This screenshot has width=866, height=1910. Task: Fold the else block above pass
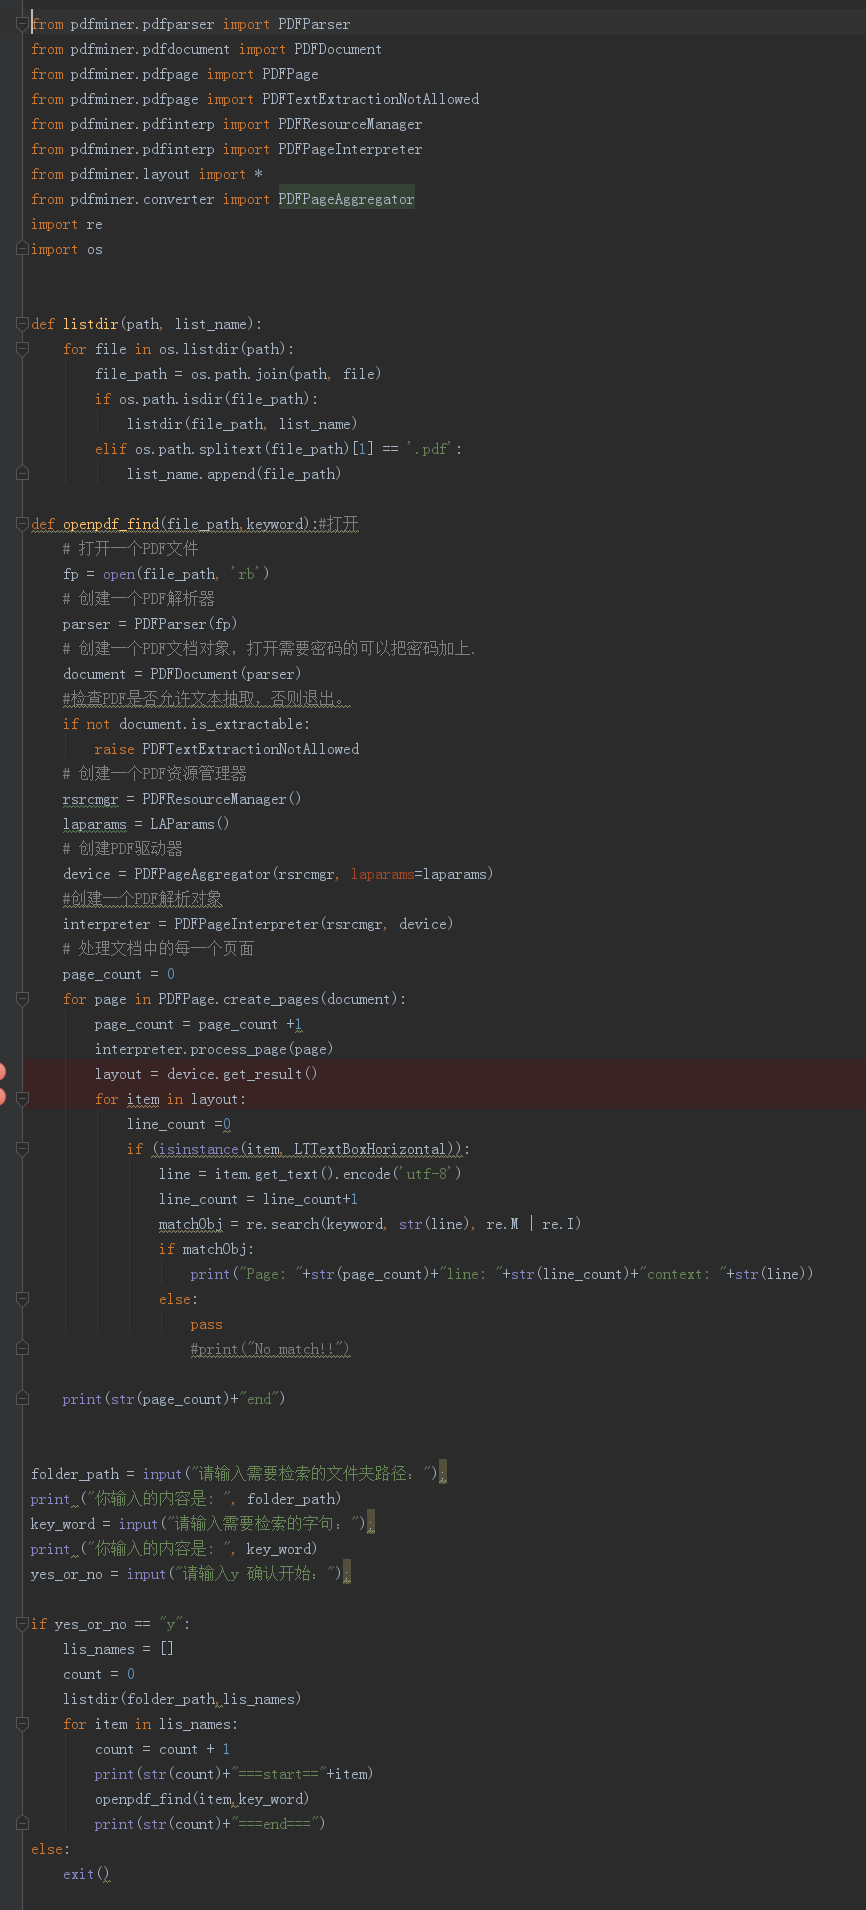(22, 1299)
